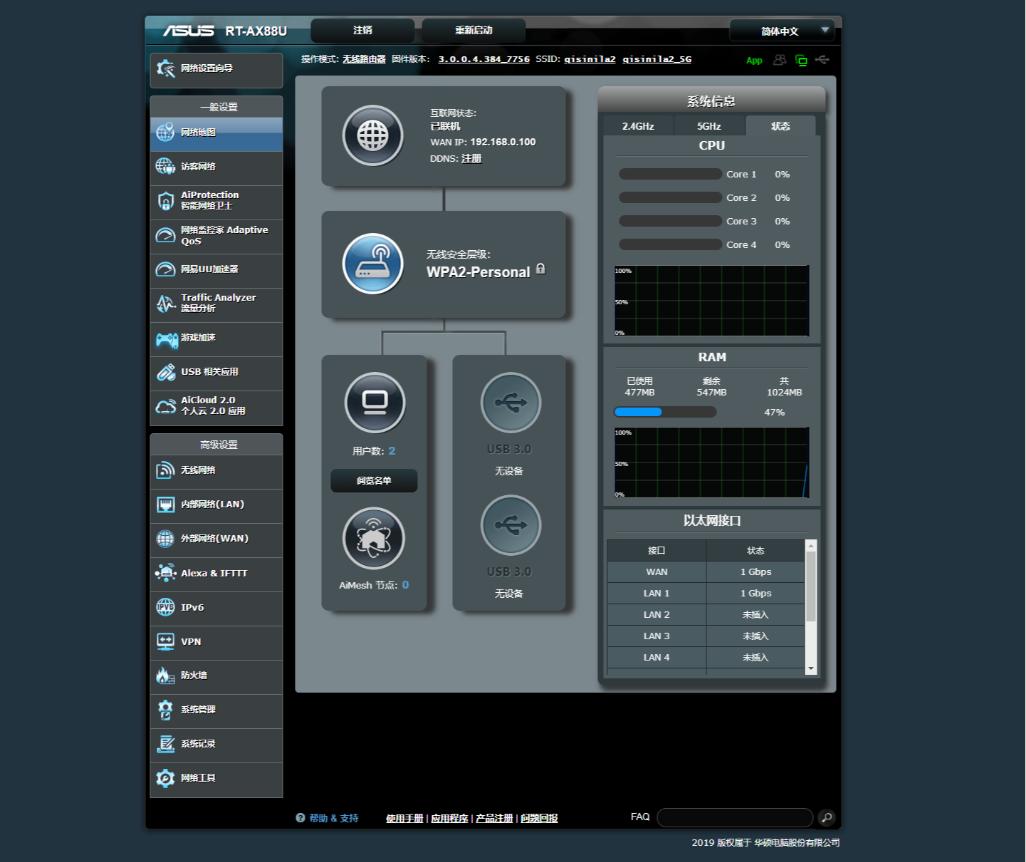This screenshot has width=1026, height=862.
Task: Click the AiMesh node icon
Action: tap(374, 538)
